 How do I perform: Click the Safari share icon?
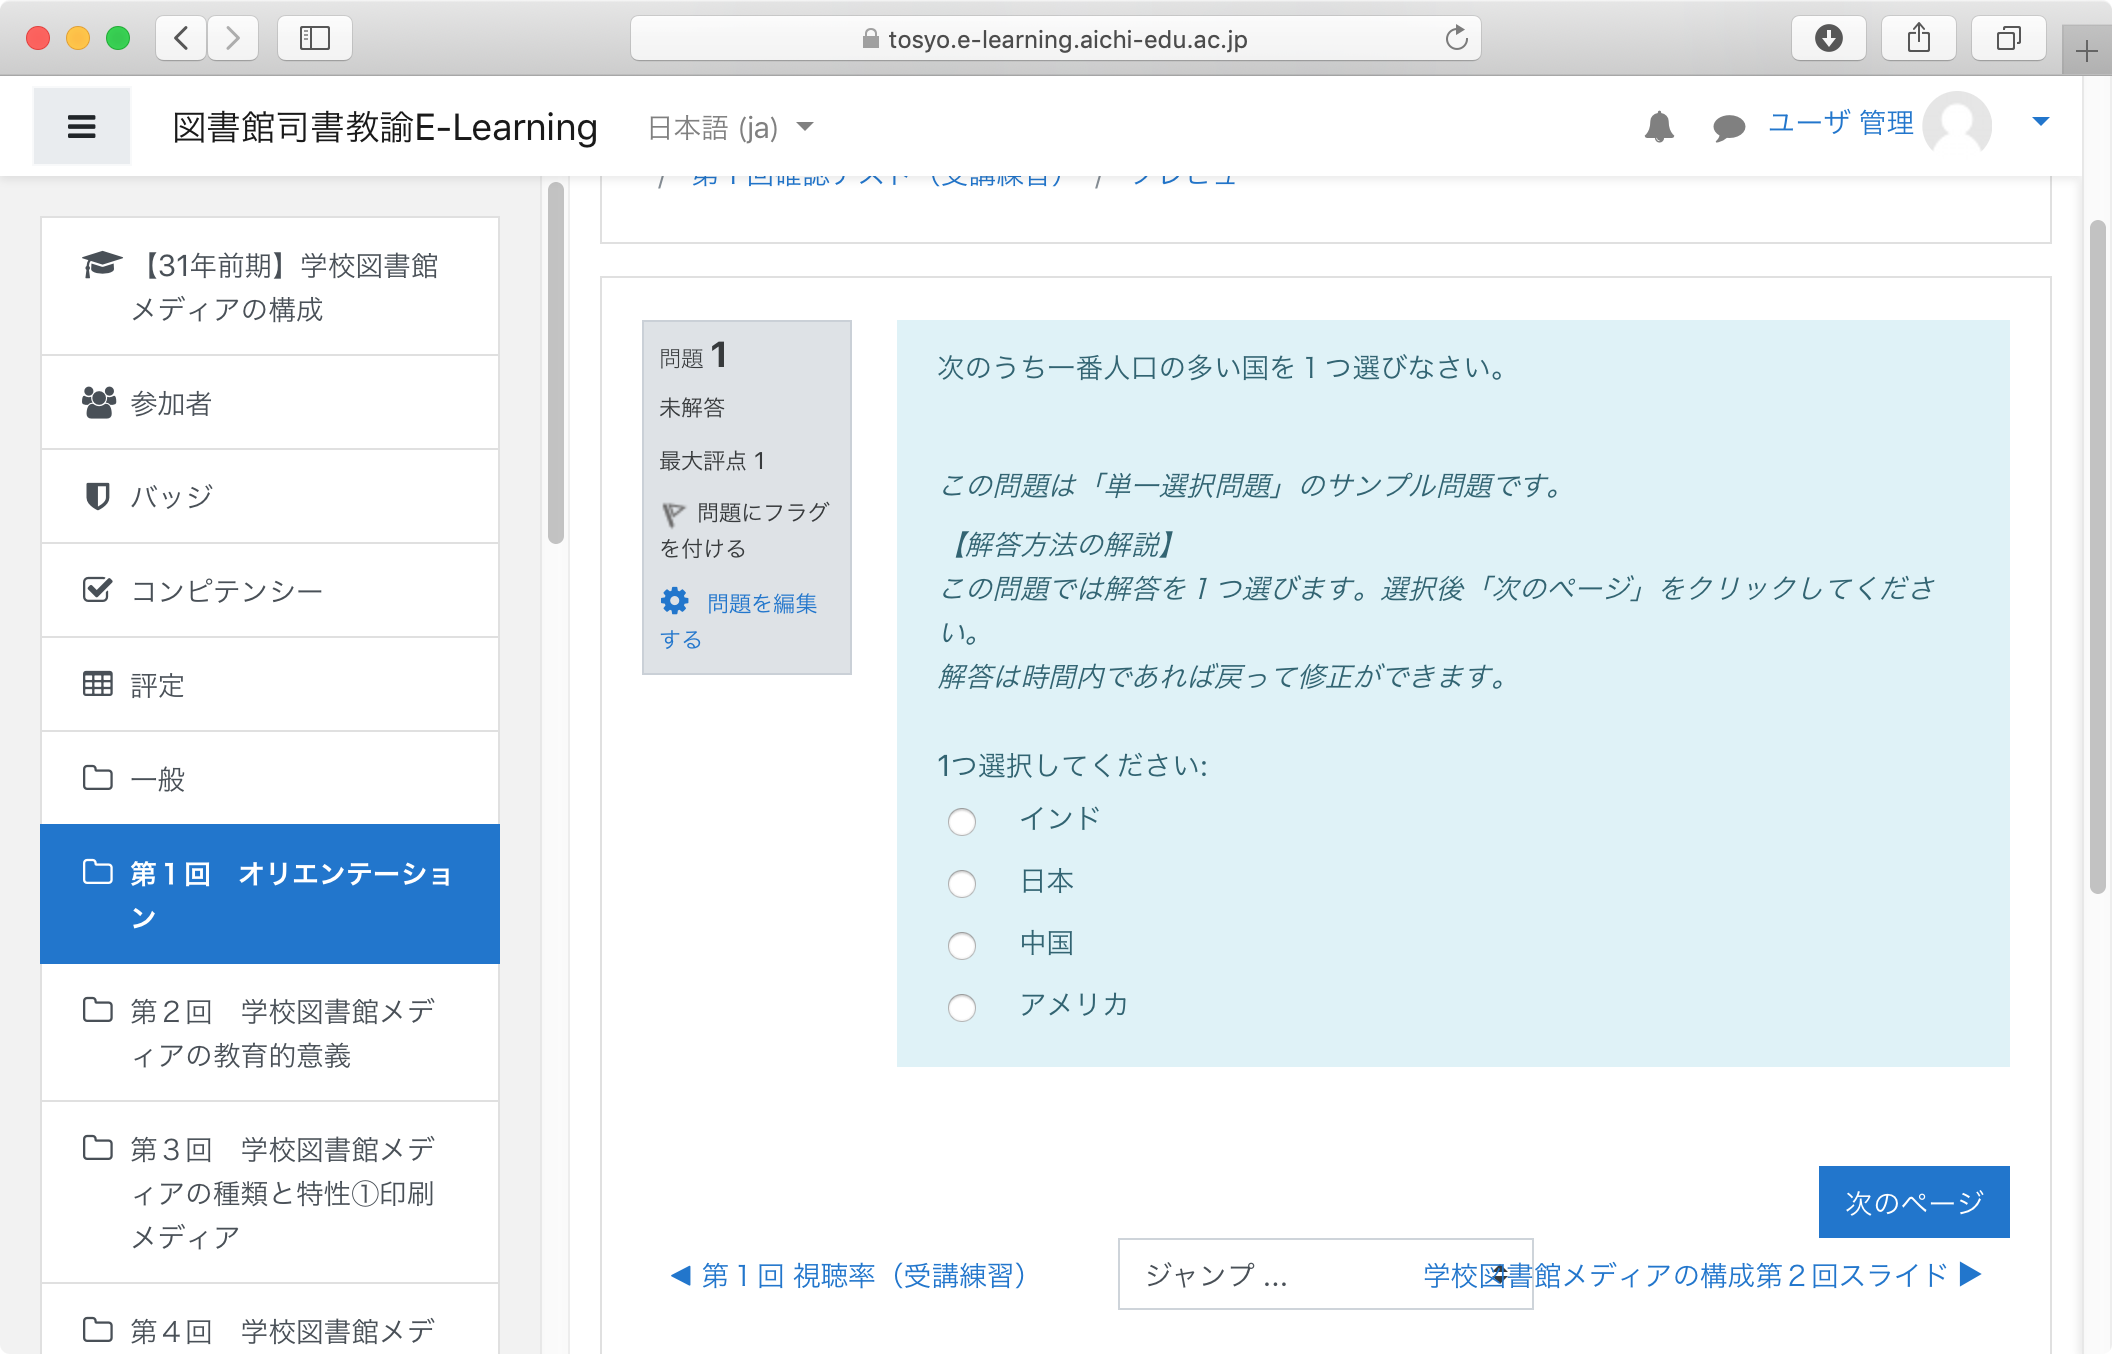click(1919, 38)
